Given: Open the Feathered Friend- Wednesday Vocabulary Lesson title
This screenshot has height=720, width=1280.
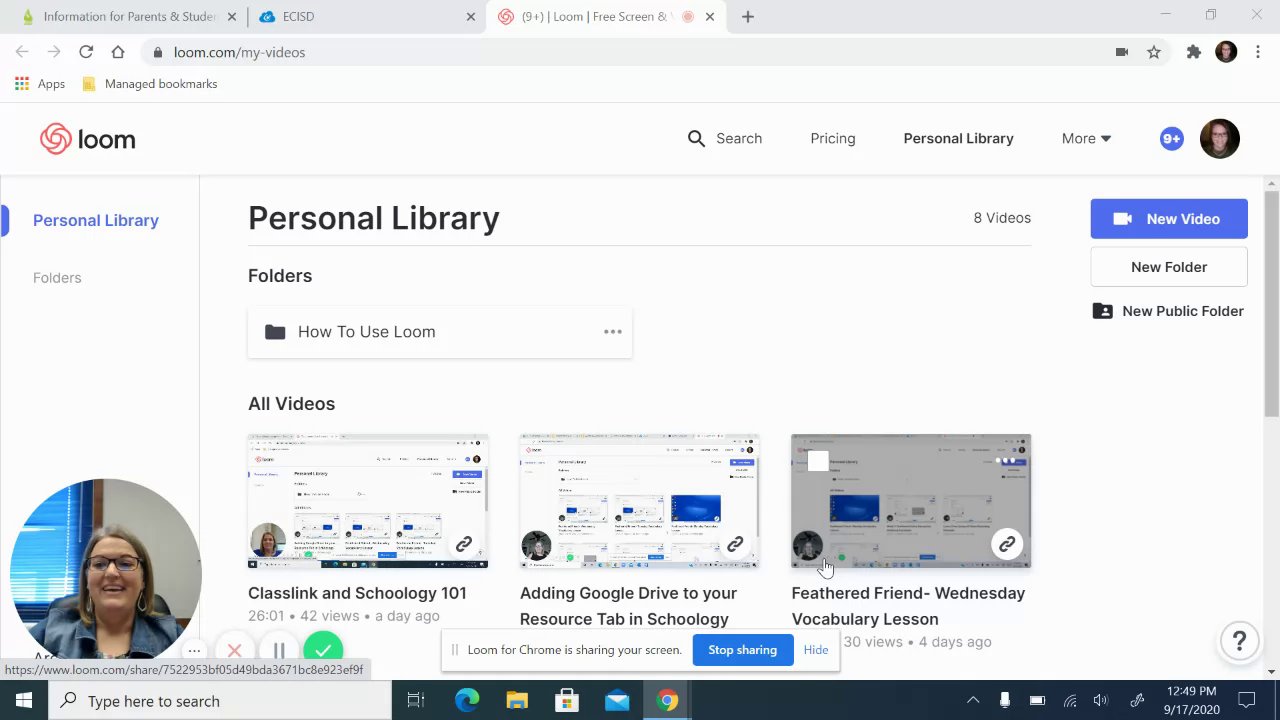Looking at the screenshot, I should tap(908, 606).
